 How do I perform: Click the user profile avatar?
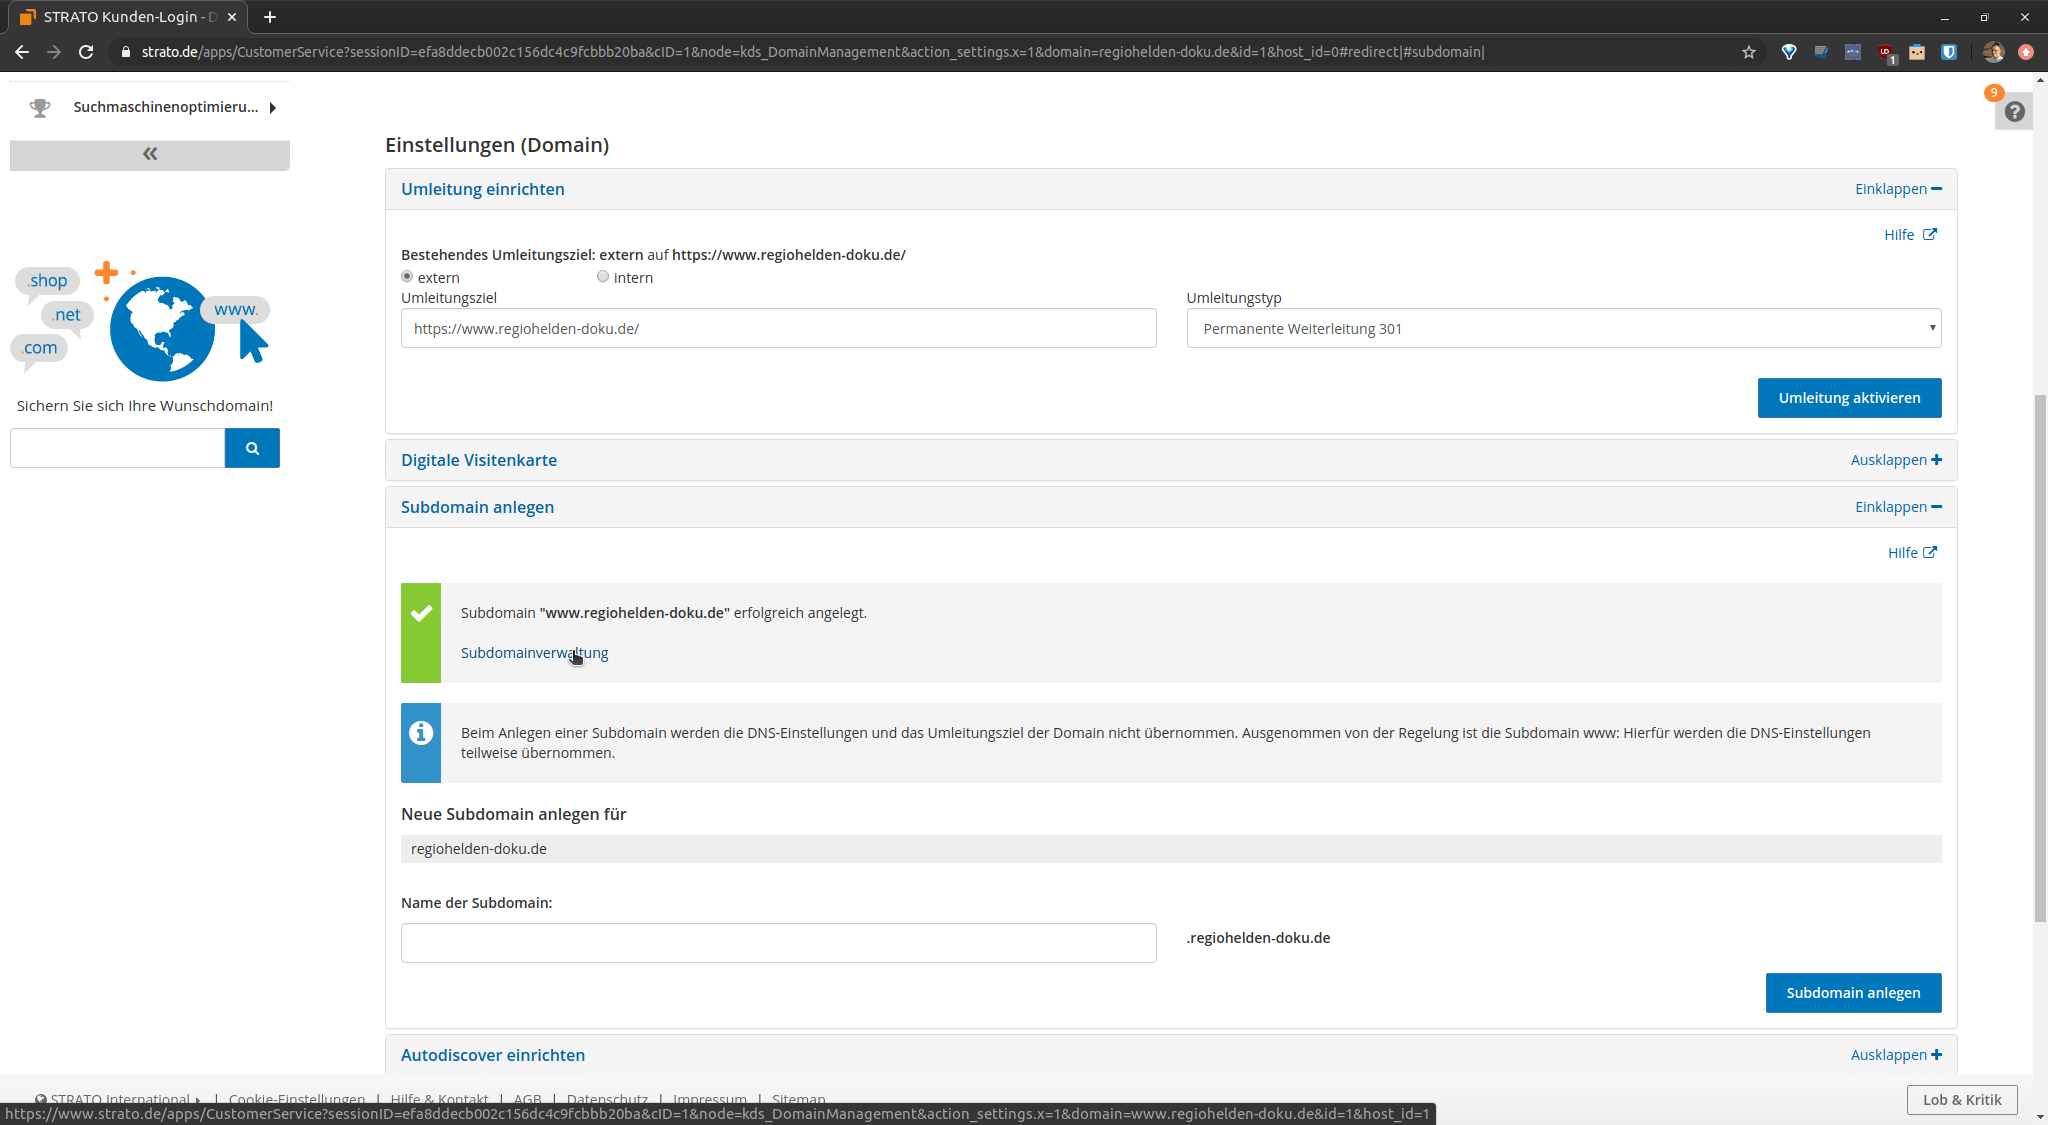[x=1993, y=52]
